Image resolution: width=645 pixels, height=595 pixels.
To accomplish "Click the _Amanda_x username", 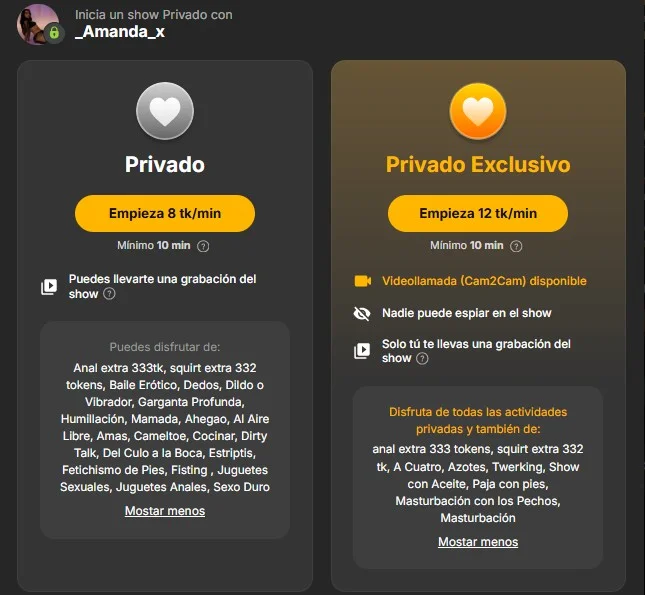I will coord(120,32).
